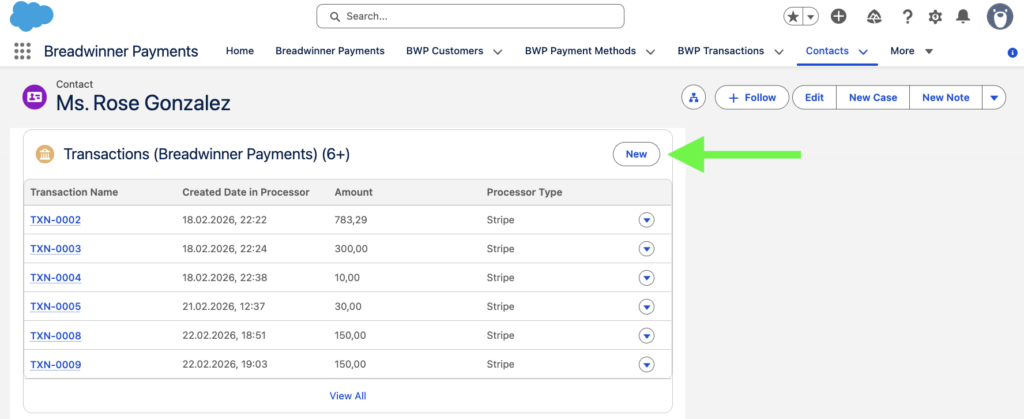Click the New Case button
The width and height of the screenshot is (1024, 419).
tap(872, 97)
